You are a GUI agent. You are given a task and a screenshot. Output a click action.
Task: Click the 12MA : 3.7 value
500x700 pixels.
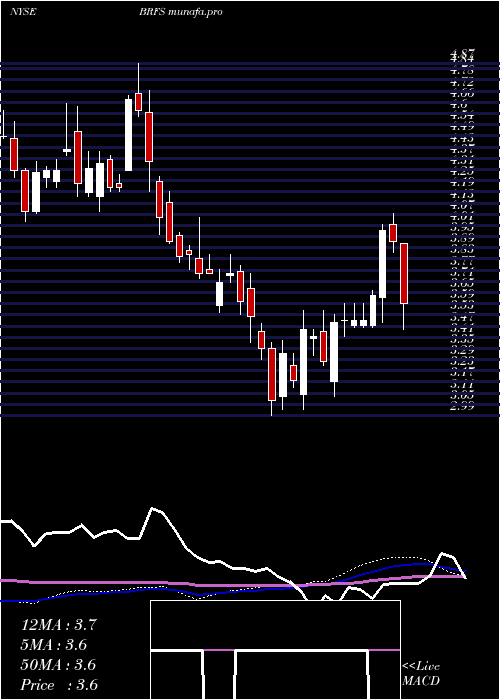pyautogui.click(x=58, y=625)
